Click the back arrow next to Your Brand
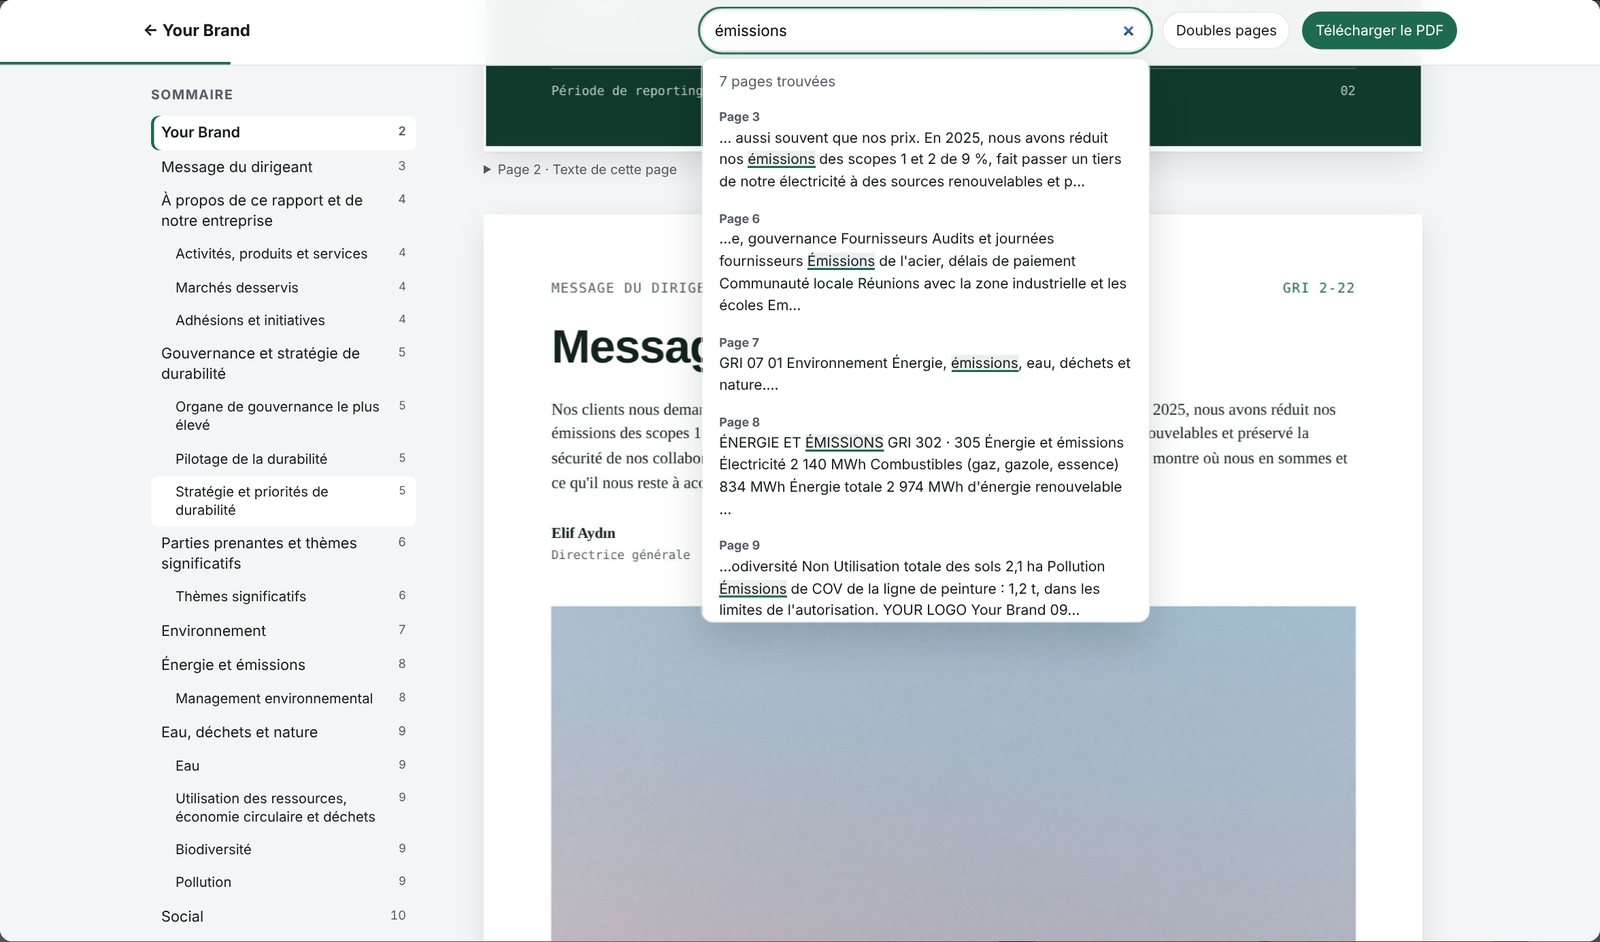Viewport: 1600px width, 942px height. tap(150, 30)
